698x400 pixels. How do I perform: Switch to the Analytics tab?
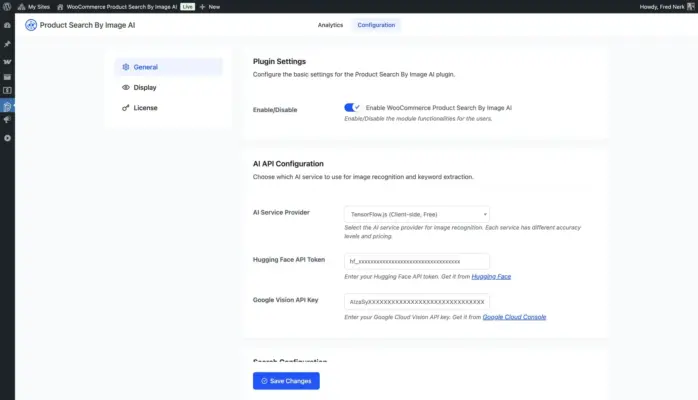click(330, 25)
